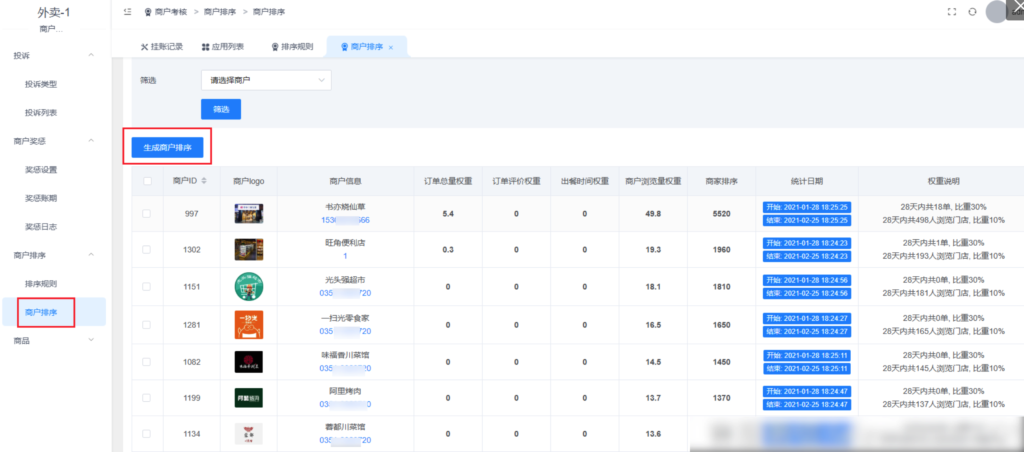This screenshot has height=452, width=1024.
Task: Click the 商户浏览量权重 column header
Action: coord(653,181)
